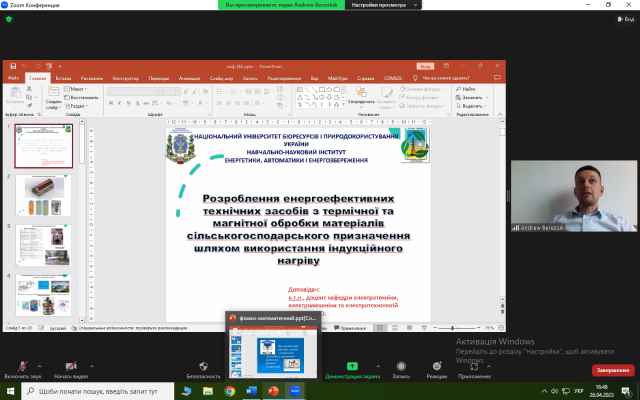This screenshot has width=640, height=400.
Task: Select slide 4 thumbnail
Action: 44,296
